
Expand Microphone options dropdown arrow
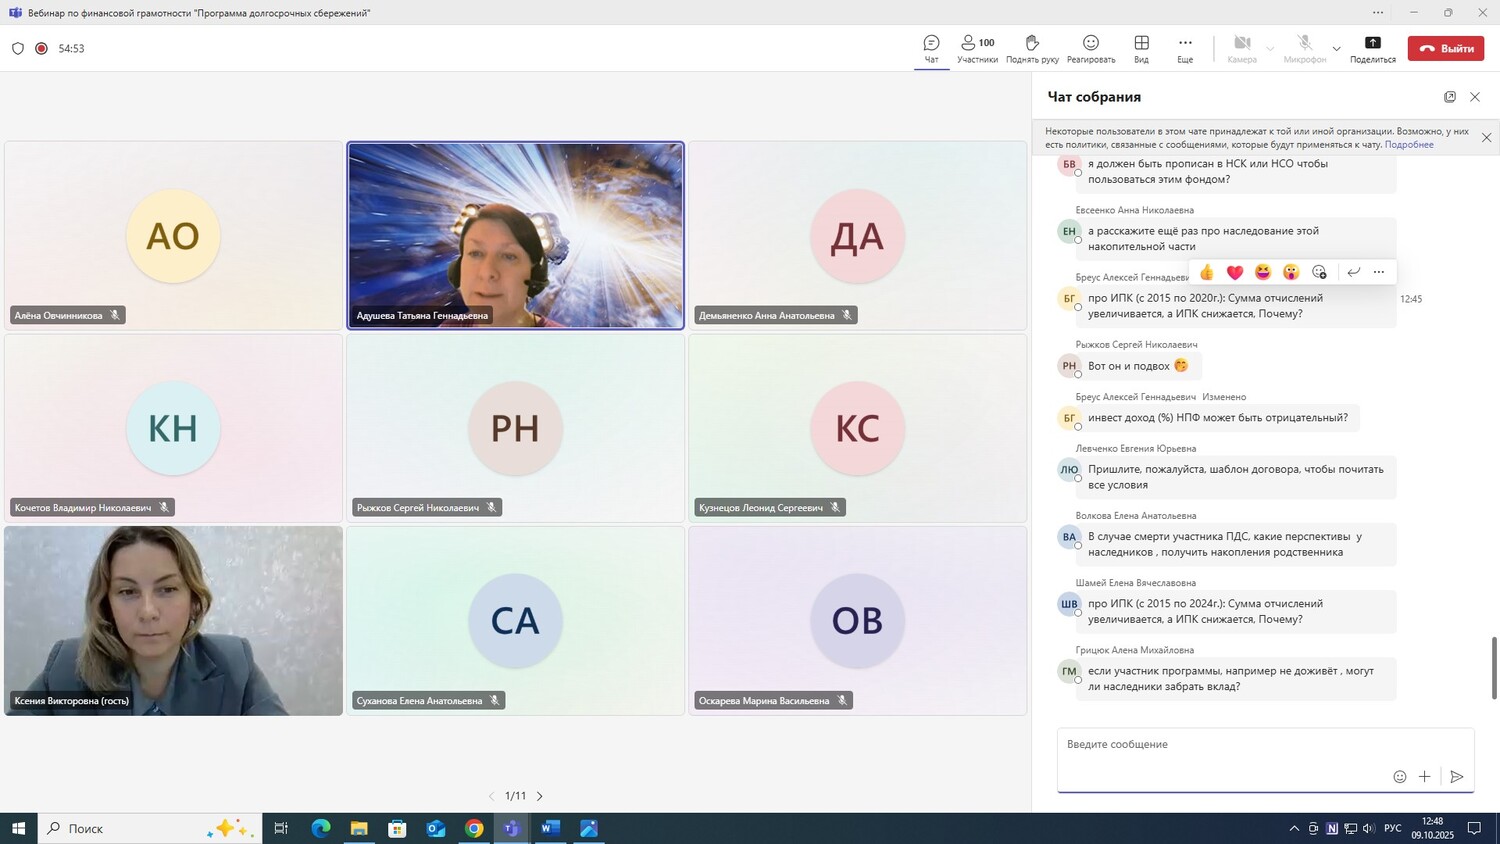coord(1336,48)
